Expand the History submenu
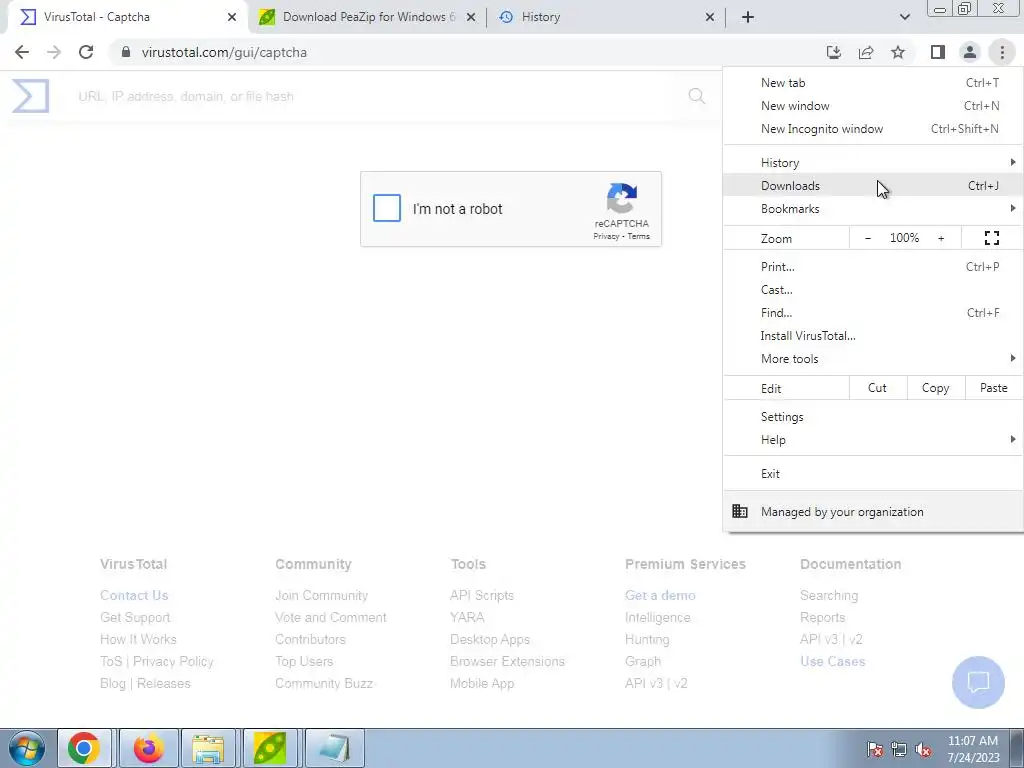The width and height of the screenshot is (1024, 768). click(873, 163)
